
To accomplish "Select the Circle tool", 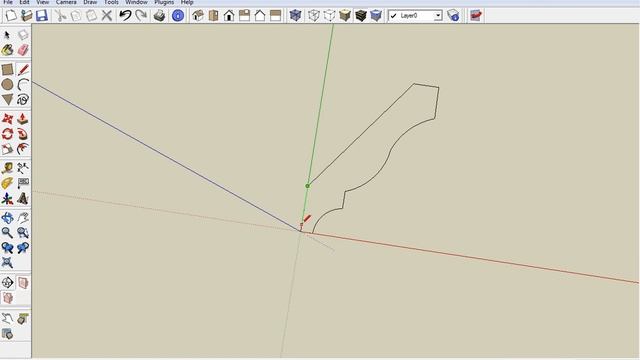I will click(7, 84).
